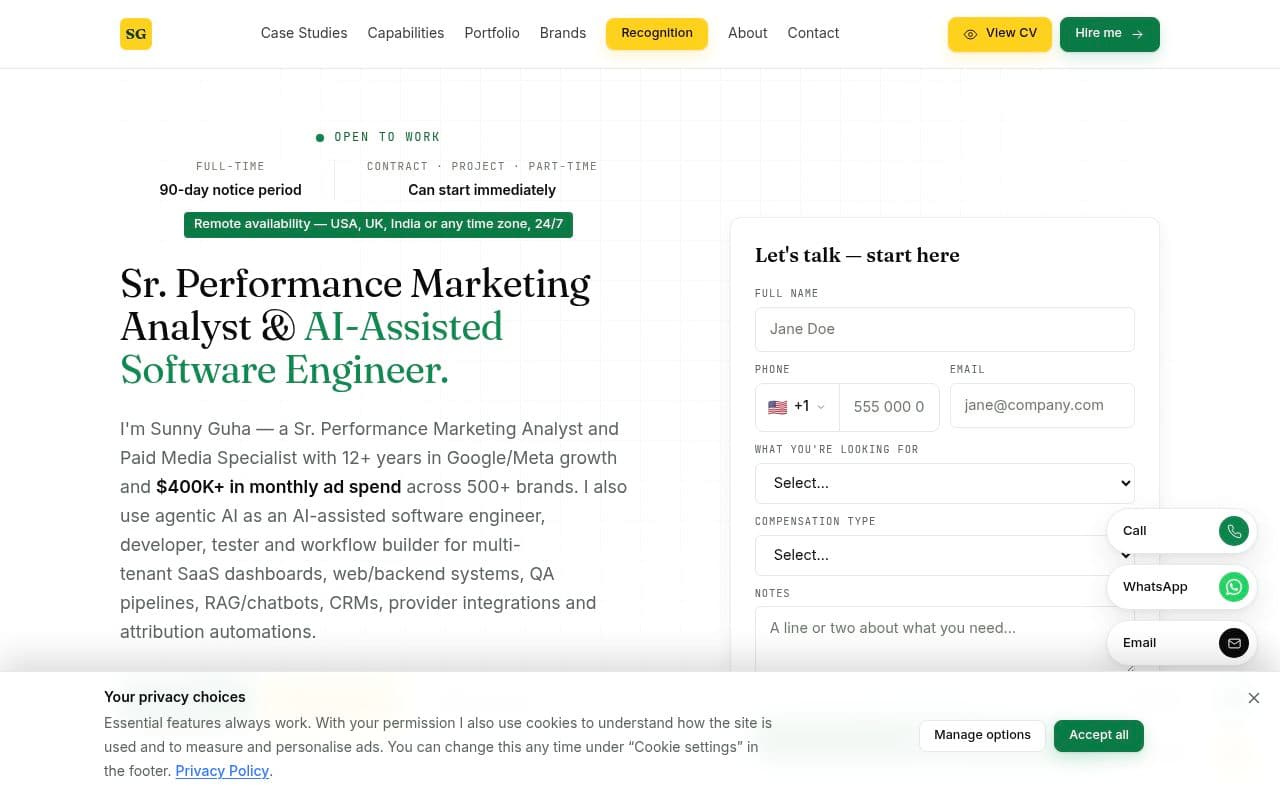Screen dimensions: 1280x800
Task: Focus the Notes text area
Action: [945, 640]
